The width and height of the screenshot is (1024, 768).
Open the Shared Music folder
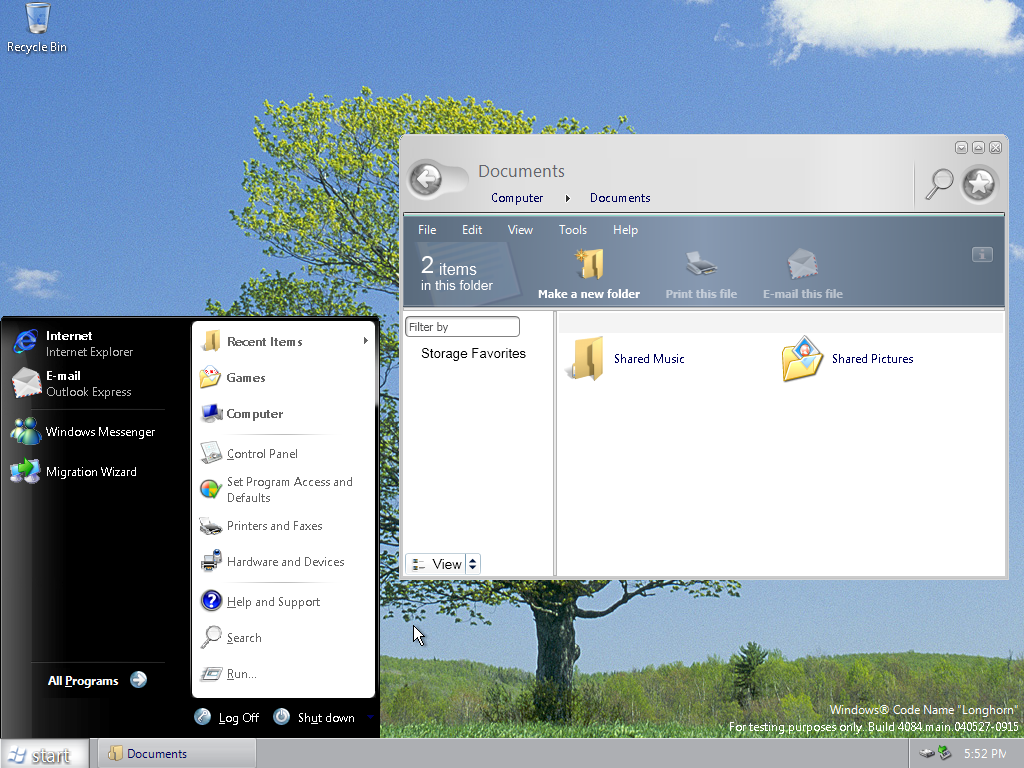click(x=585, y=359)
